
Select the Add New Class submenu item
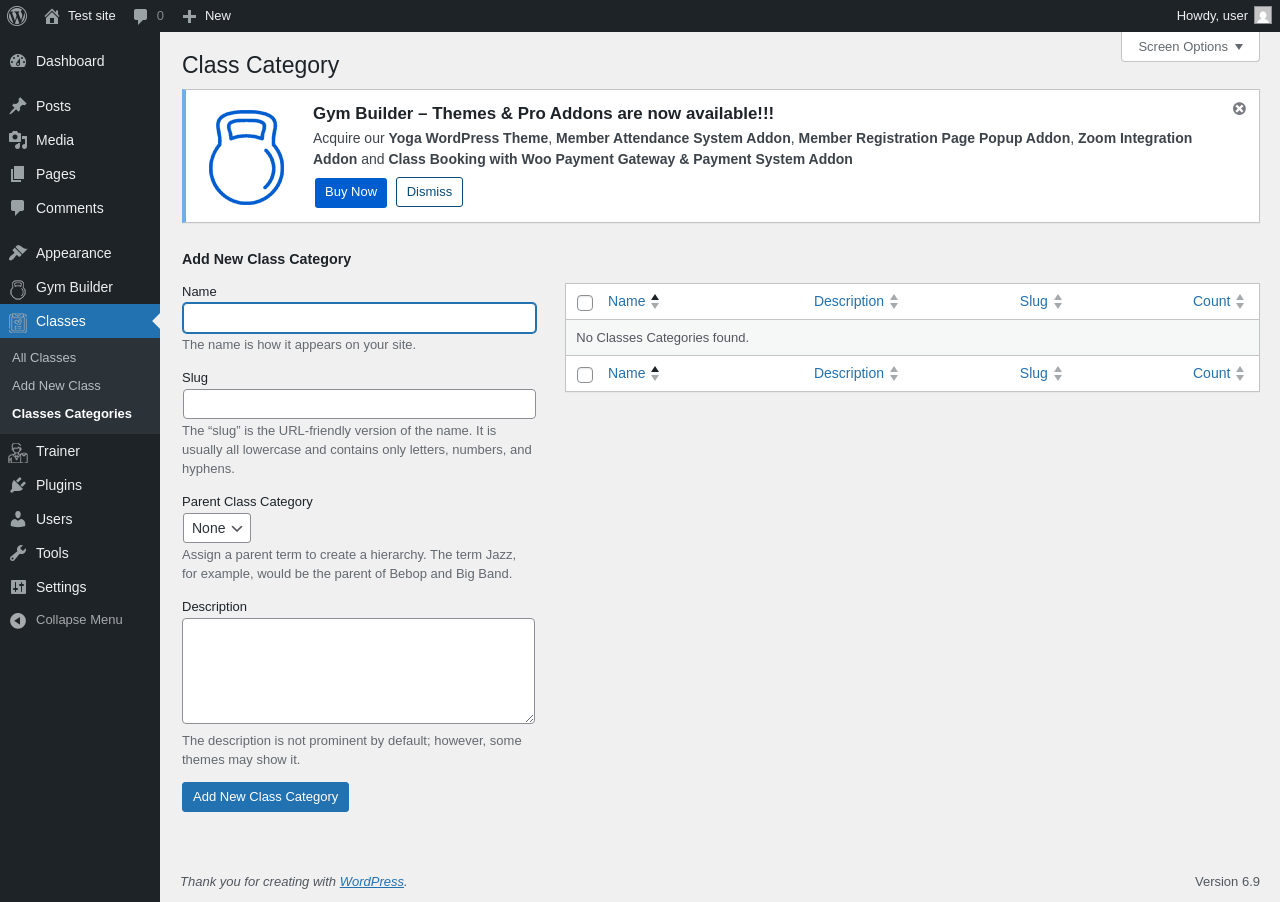[56, 386]
